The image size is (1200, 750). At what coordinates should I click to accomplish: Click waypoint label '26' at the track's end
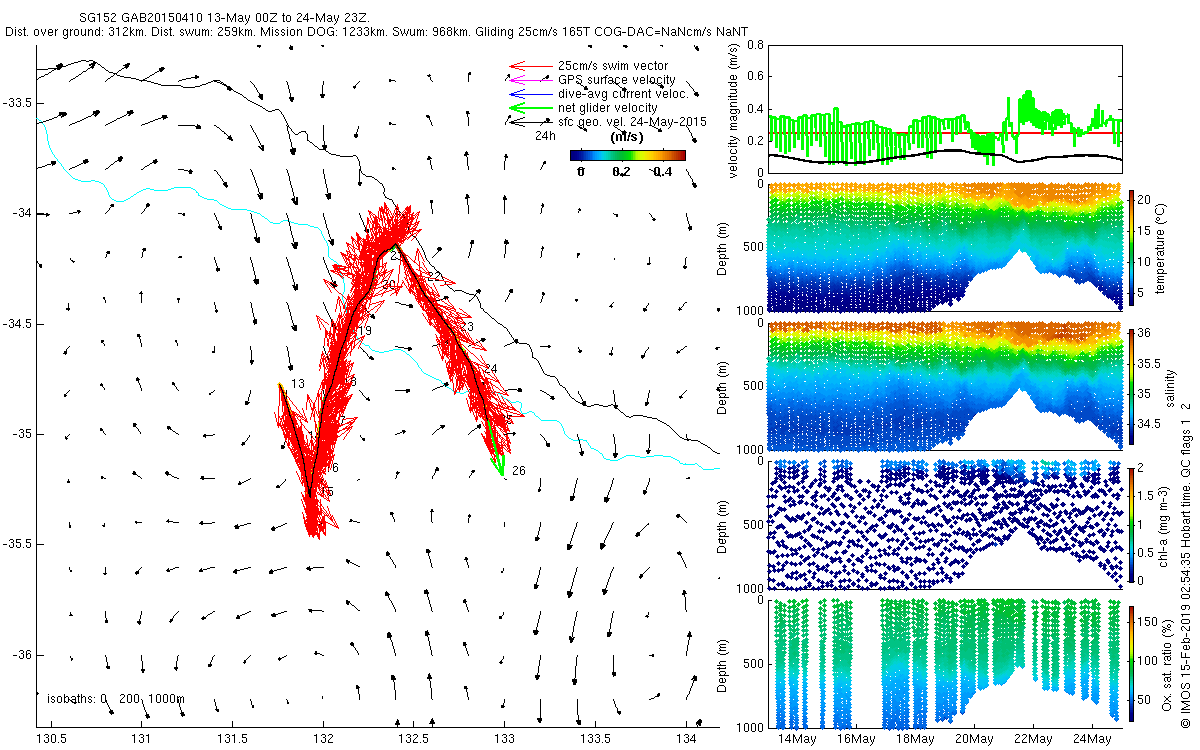click(518, 470)
